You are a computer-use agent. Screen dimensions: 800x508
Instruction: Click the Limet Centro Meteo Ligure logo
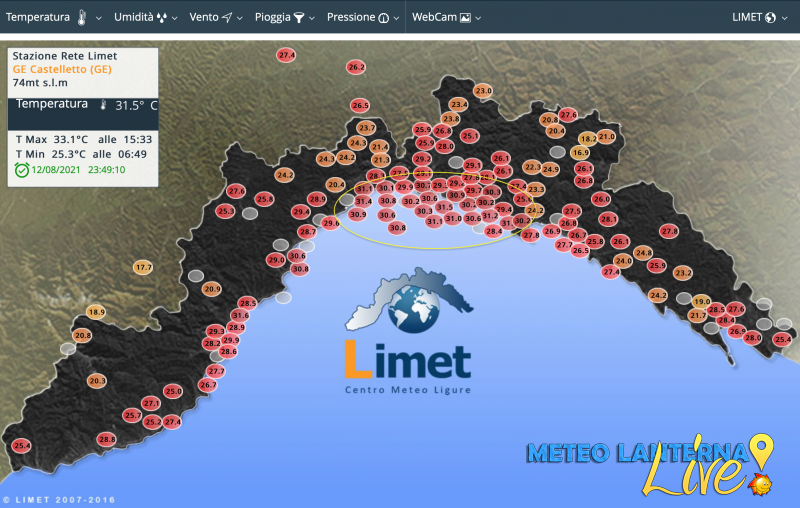pos(409,331)
